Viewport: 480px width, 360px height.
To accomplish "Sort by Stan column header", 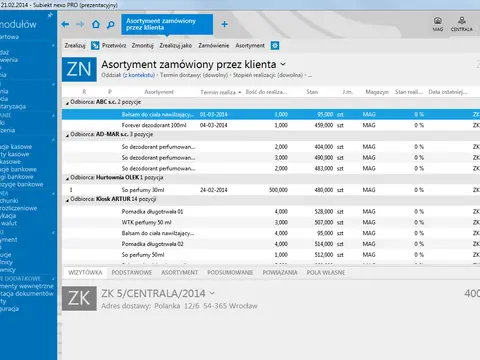I will point(312,92).
